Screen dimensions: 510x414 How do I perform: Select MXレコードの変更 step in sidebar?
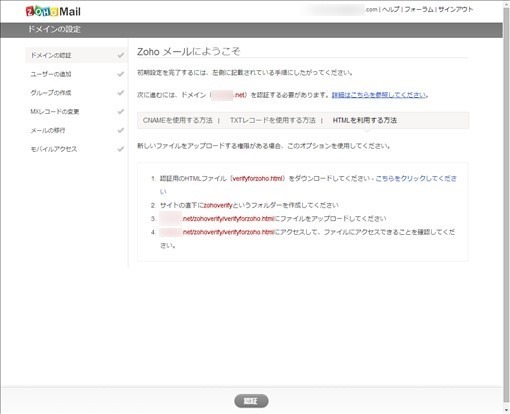(x=55, y=111)
